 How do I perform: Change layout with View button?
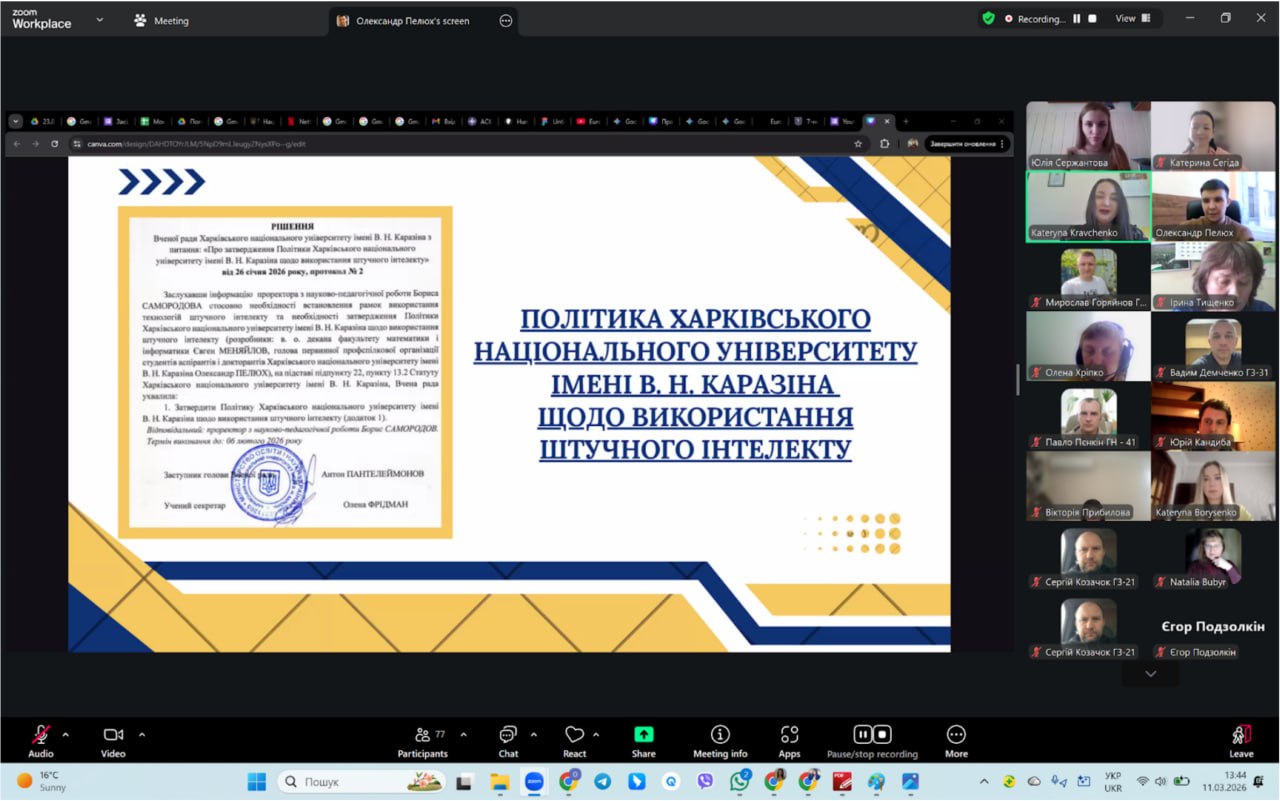point(1132,18)
